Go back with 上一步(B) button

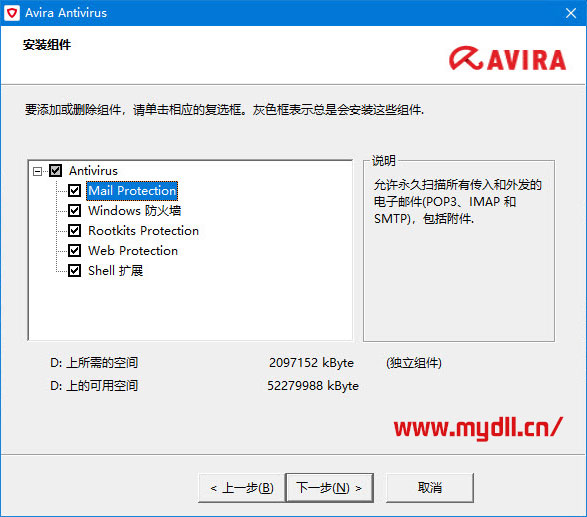[x=241, y=488]
